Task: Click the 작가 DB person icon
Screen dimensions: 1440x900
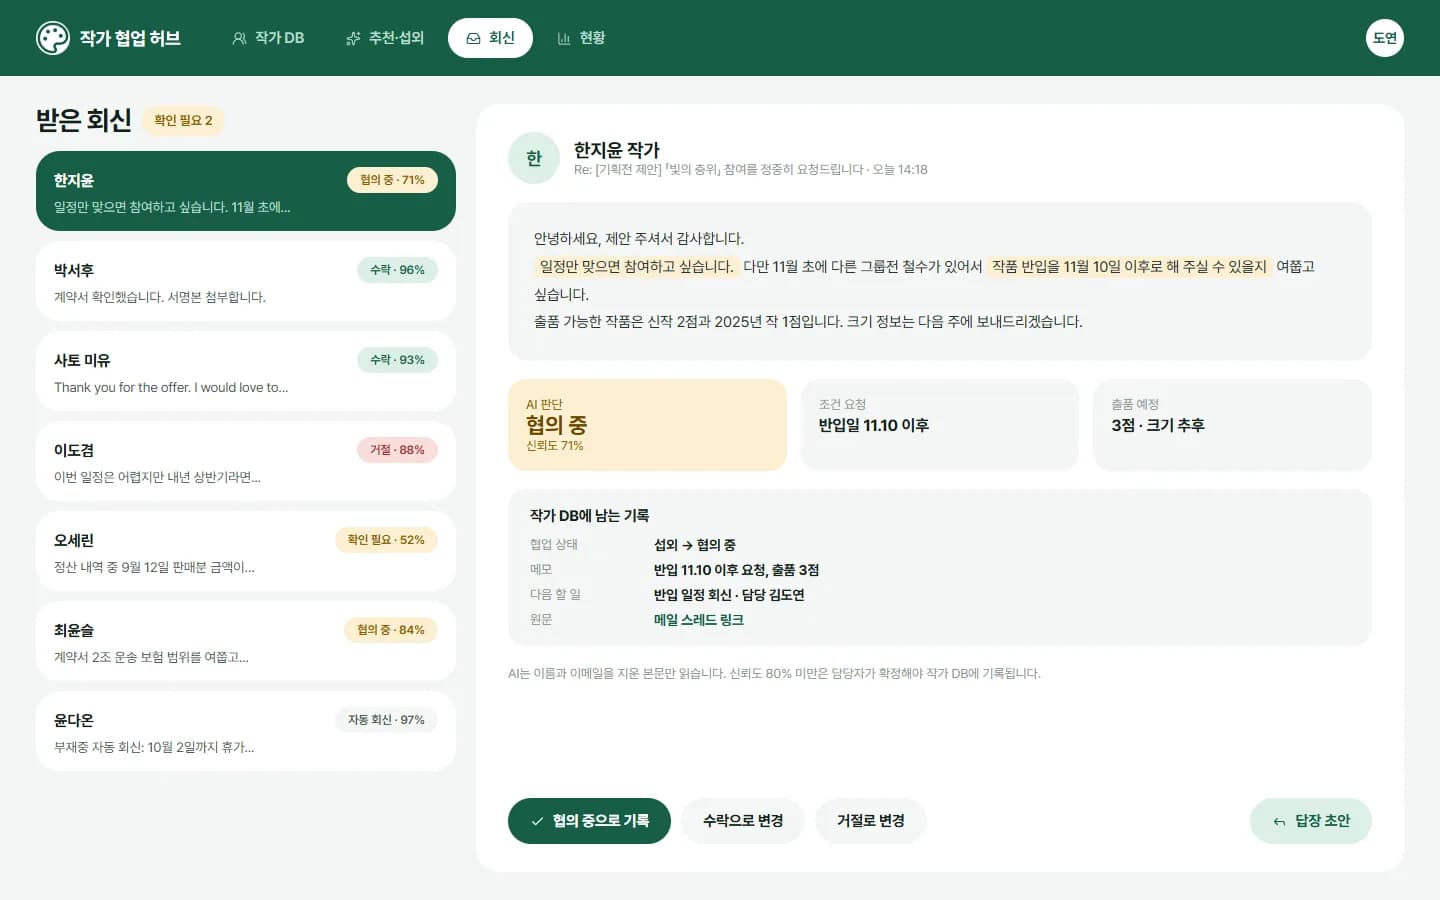Action: [239, 38]
